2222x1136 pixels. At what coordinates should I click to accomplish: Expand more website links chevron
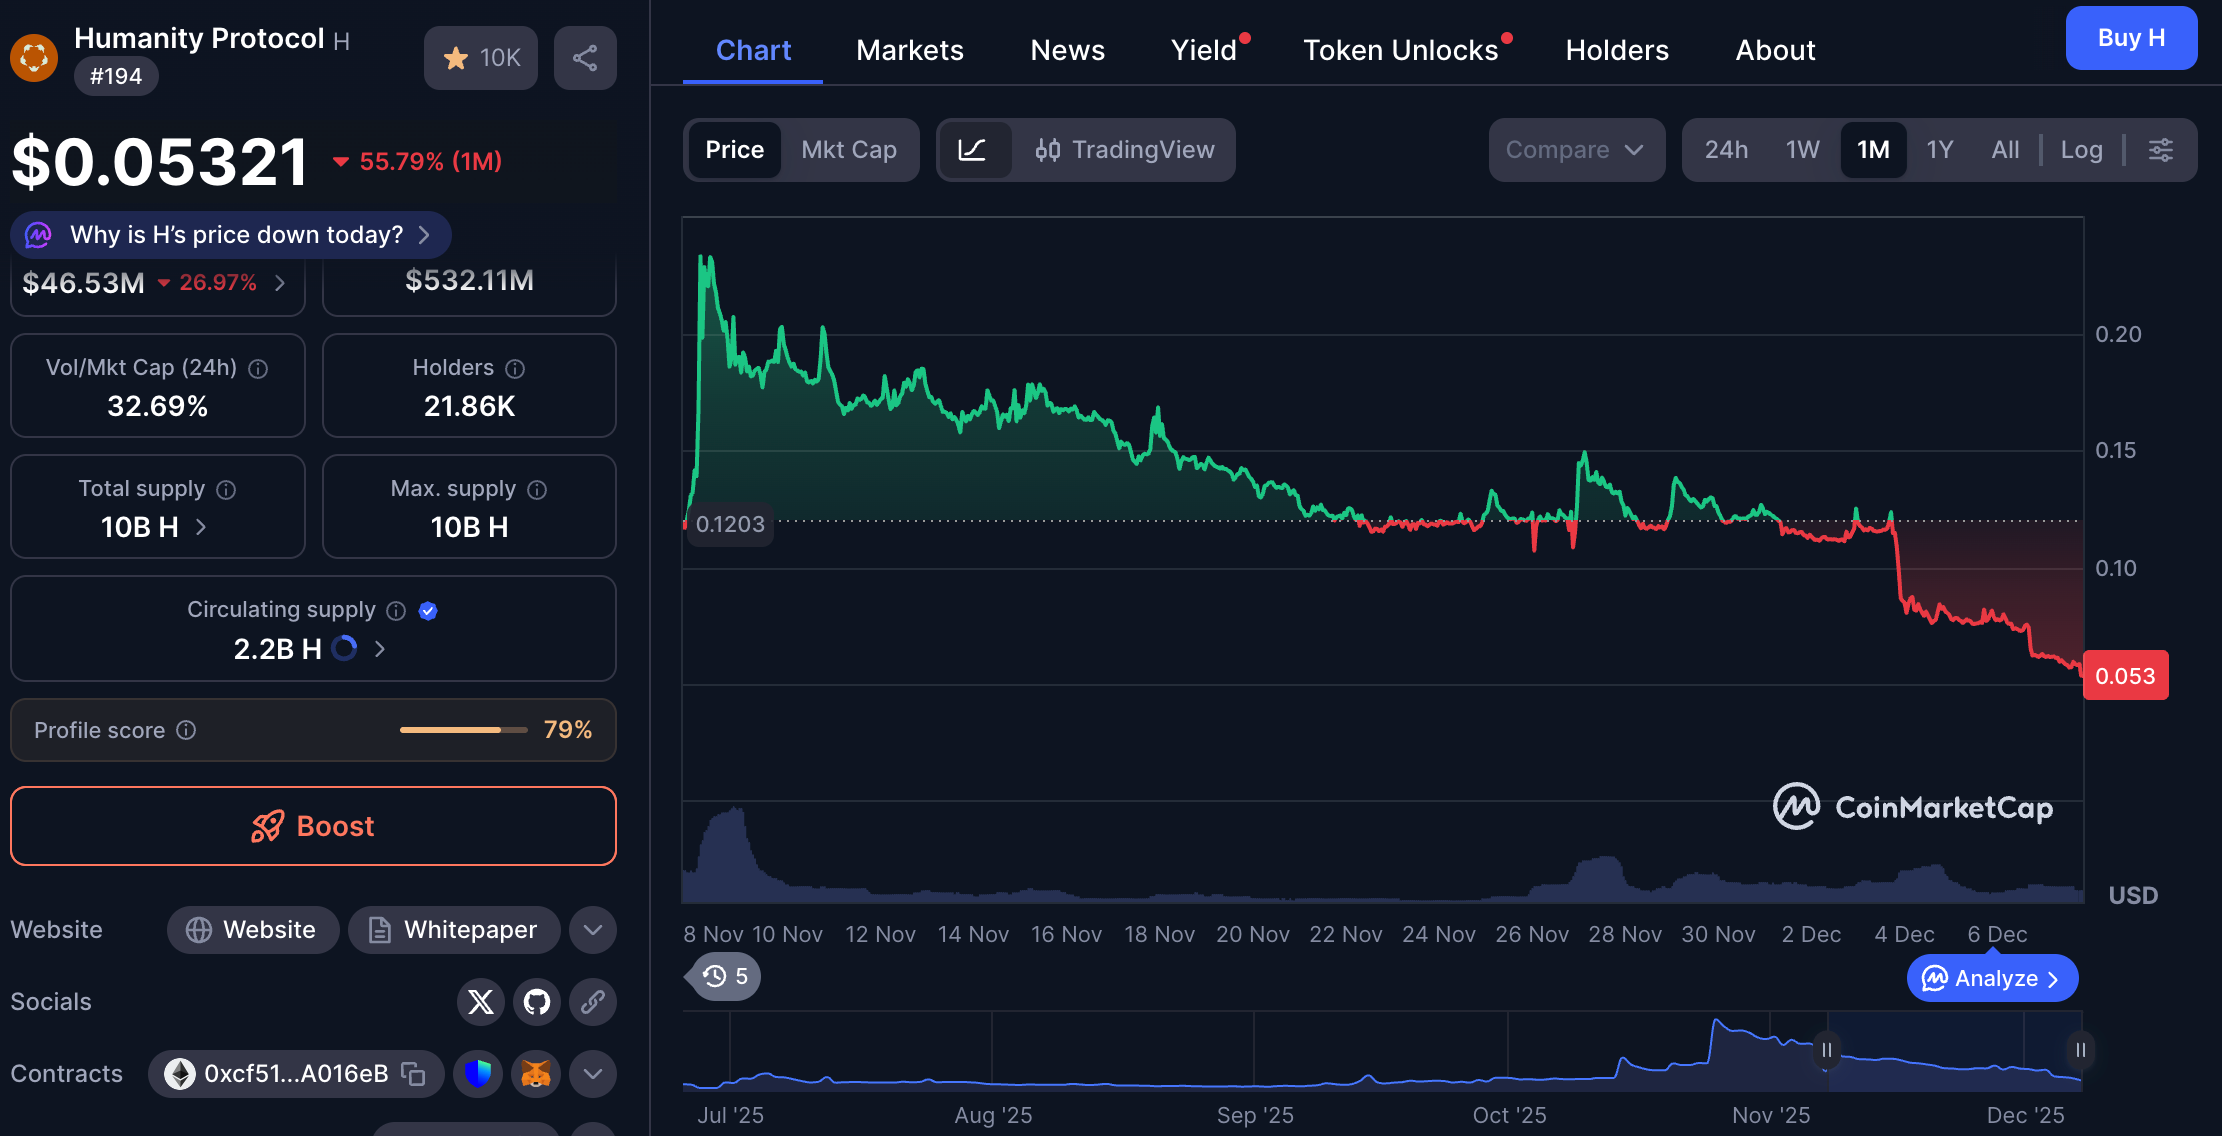tap(593, 930)
